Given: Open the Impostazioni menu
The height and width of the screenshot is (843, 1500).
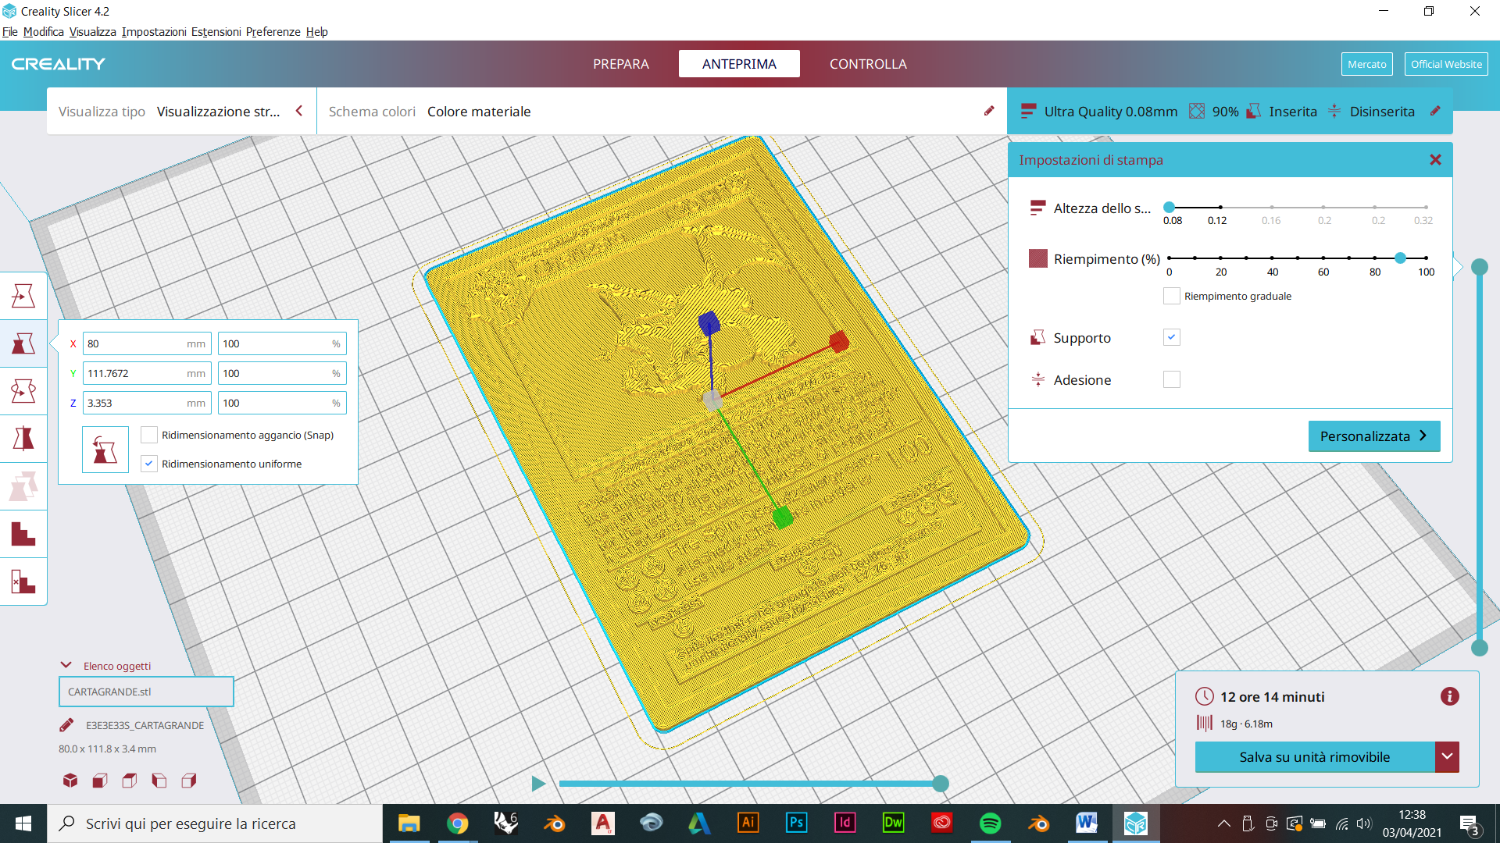Looking at the screenshot, I should click(x=154, y=32).
